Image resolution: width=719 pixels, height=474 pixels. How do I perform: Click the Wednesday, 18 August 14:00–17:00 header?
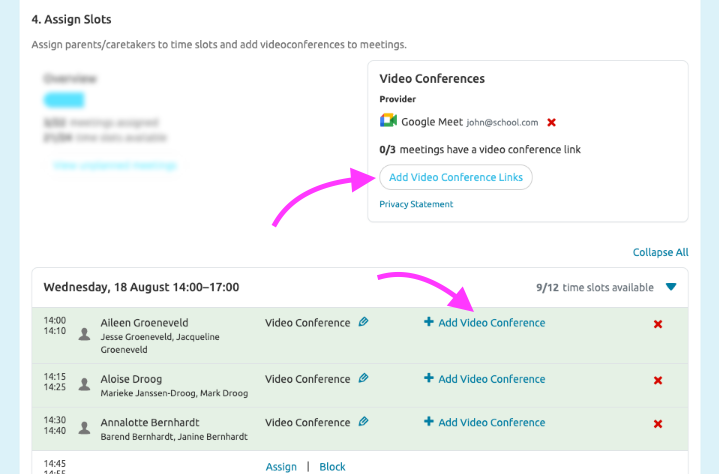click(x=141, y=287)
